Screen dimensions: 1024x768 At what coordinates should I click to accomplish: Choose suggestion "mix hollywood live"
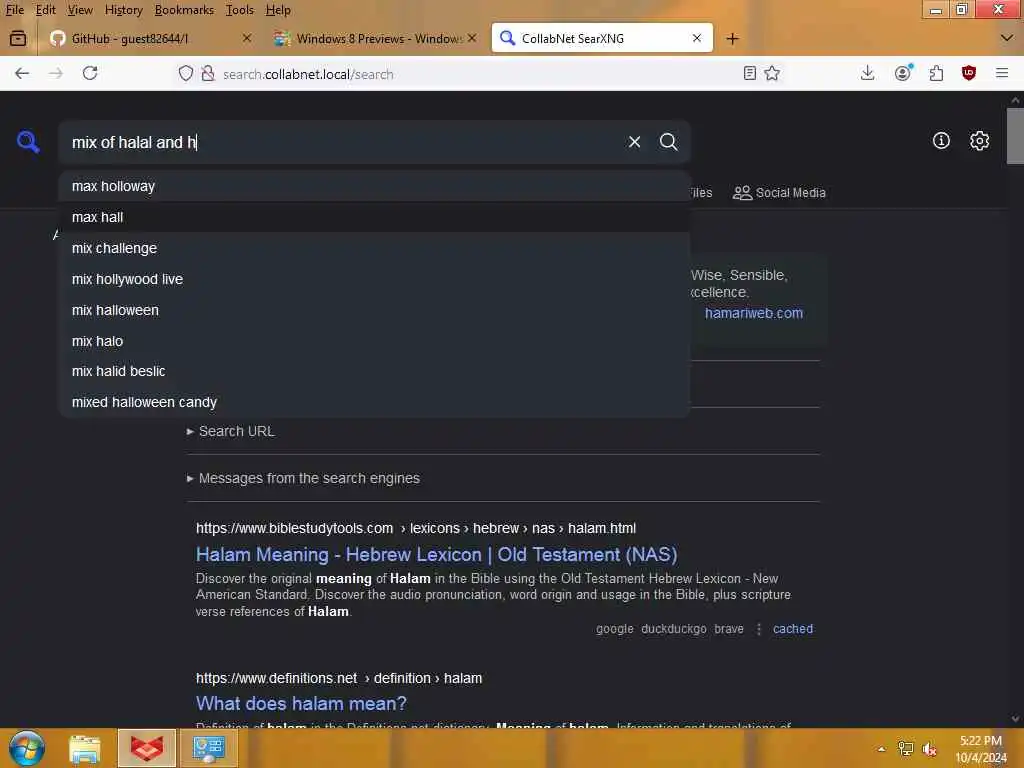[x=374, y=279]
